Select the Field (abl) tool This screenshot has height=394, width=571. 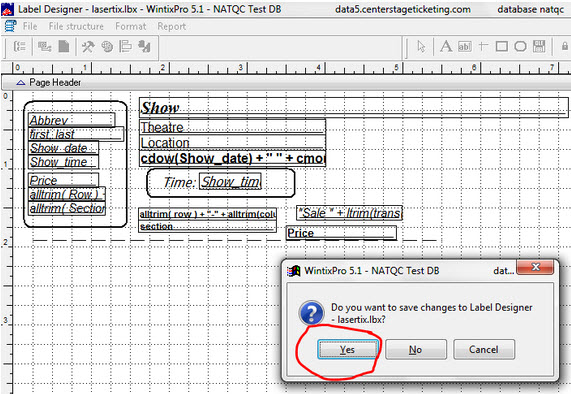[x=465, y=47]
